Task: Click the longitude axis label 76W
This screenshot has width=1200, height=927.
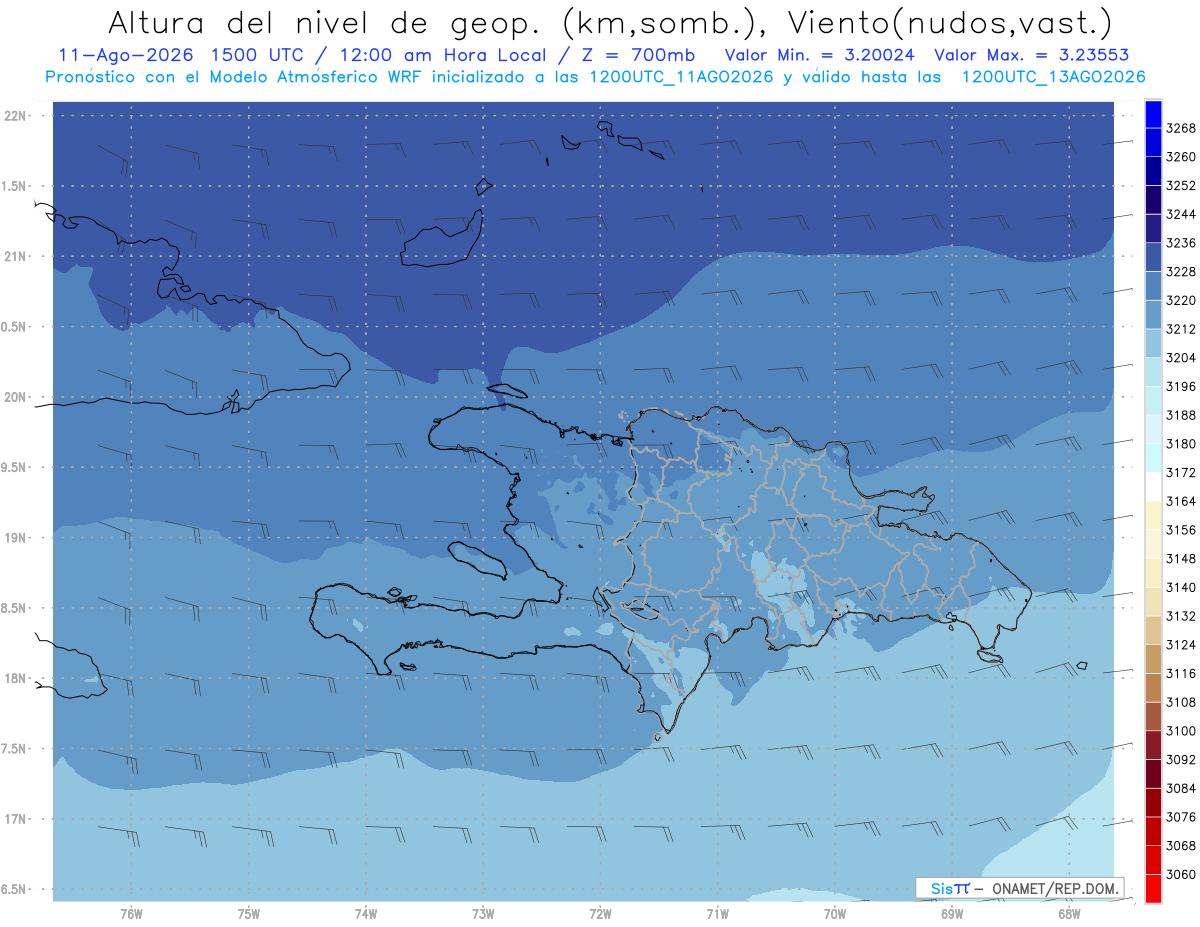Action: click(131, 914)
